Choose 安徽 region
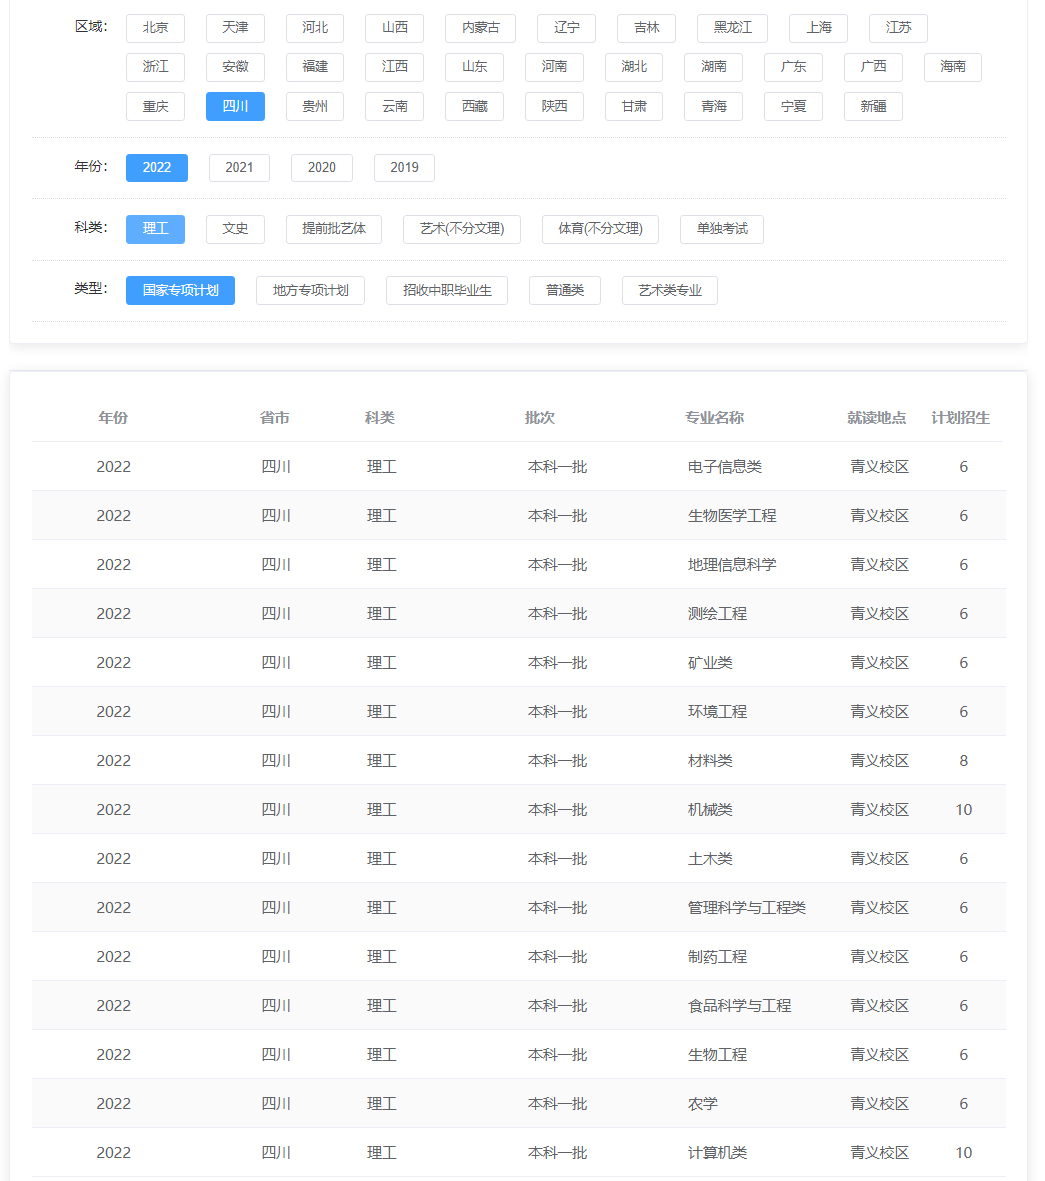1045x1181 pixels. click(x=235, y=67)
